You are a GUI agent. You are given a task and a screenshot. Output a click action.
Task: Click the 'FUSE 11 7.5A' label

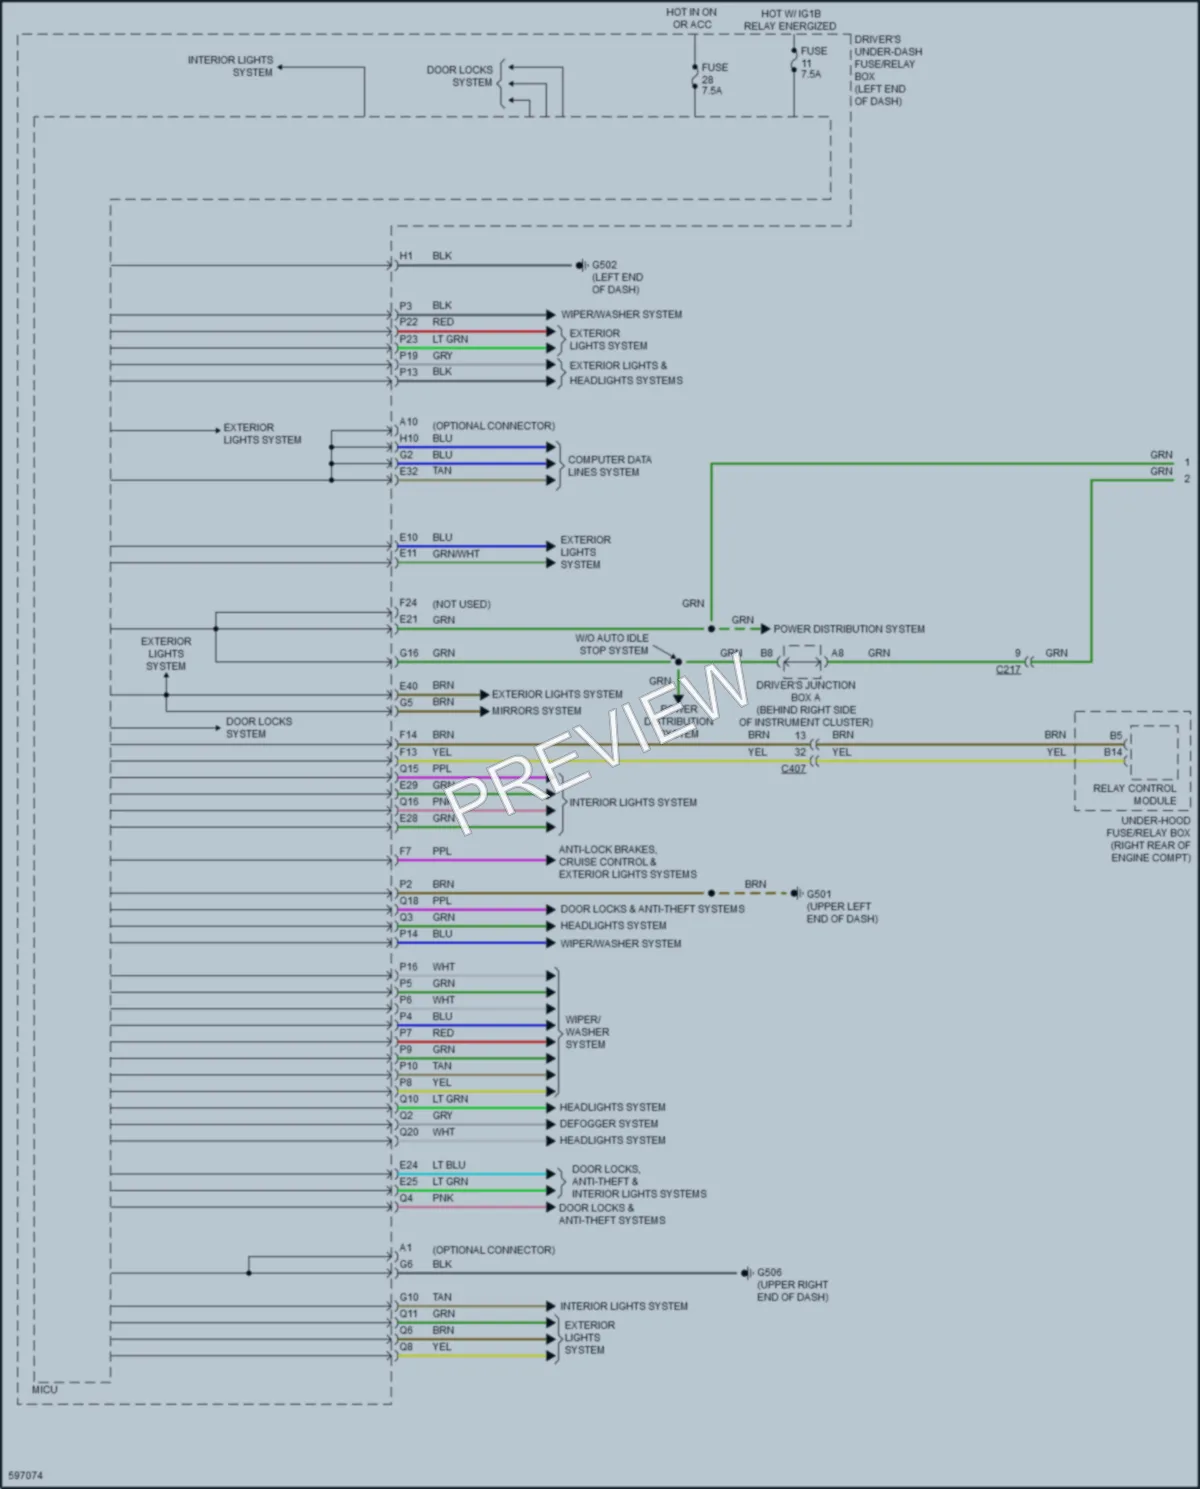813,62
